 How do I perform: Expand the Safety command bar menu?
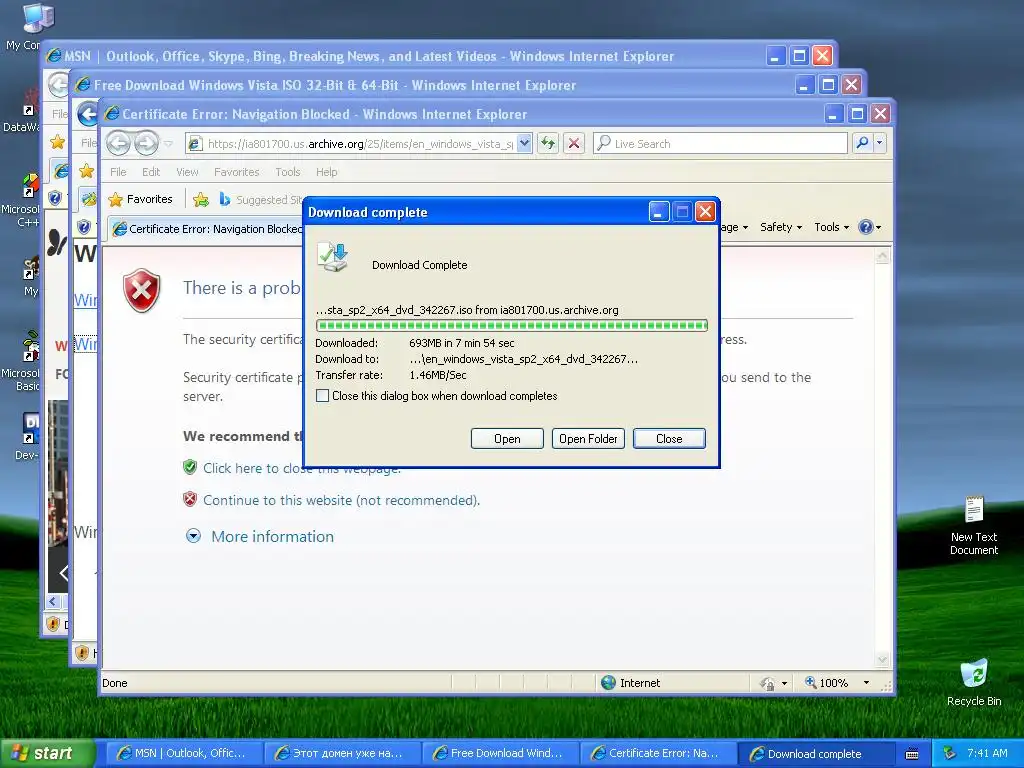[x=780, y=227]
